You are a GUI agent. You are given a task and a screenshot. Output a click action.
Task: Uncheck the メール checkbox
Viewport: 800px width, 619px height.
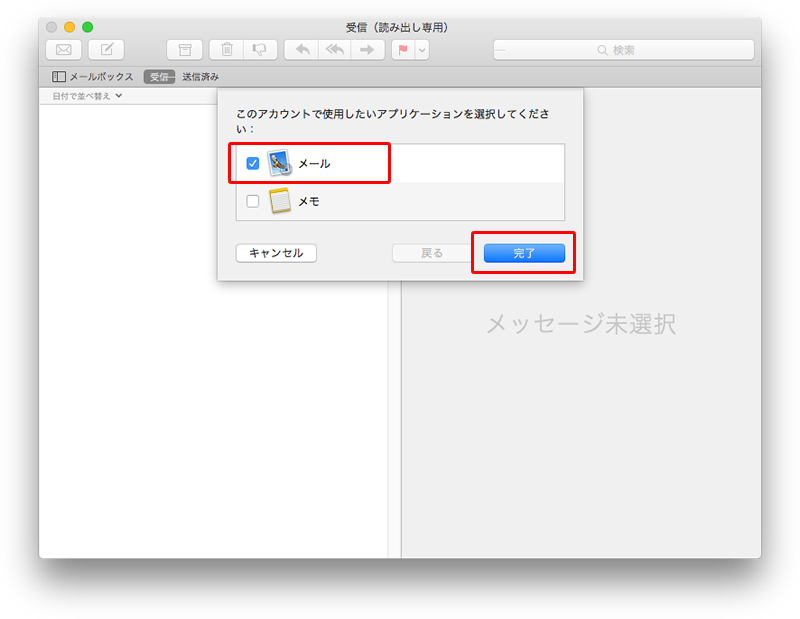click(x=253, y=163)
